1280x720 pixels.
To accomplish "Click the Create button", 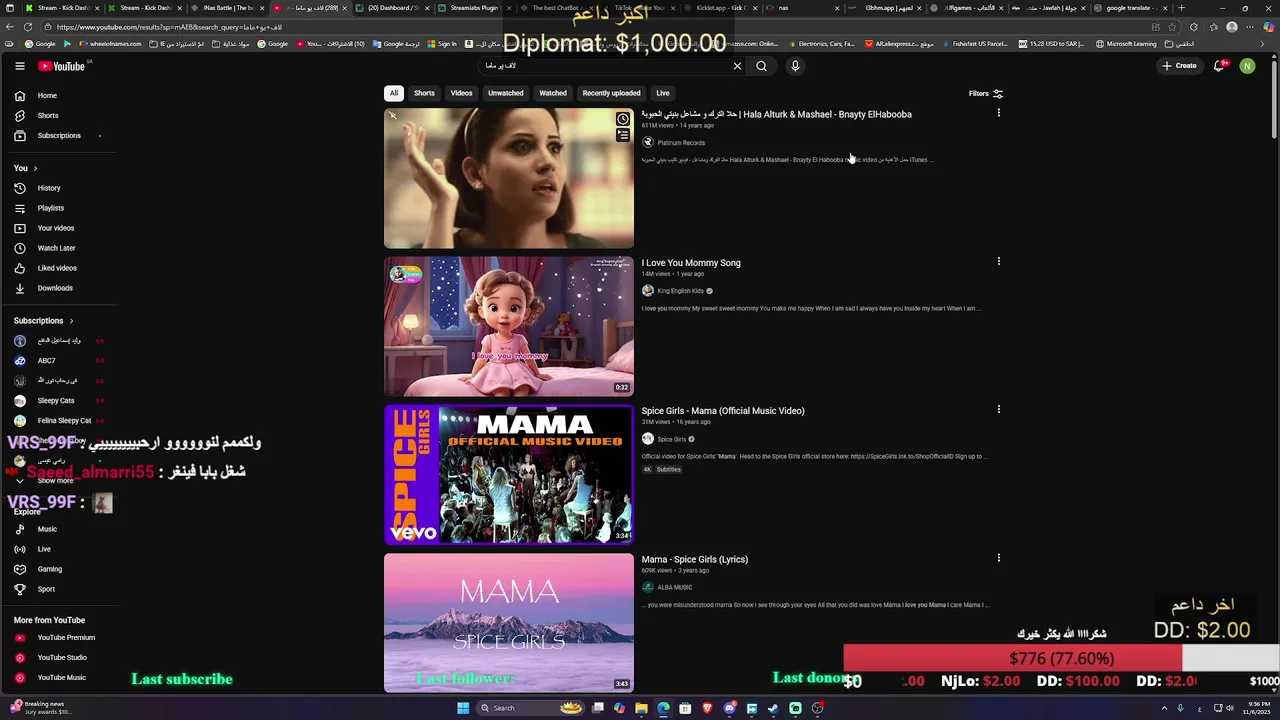I will pos(1179,66).
